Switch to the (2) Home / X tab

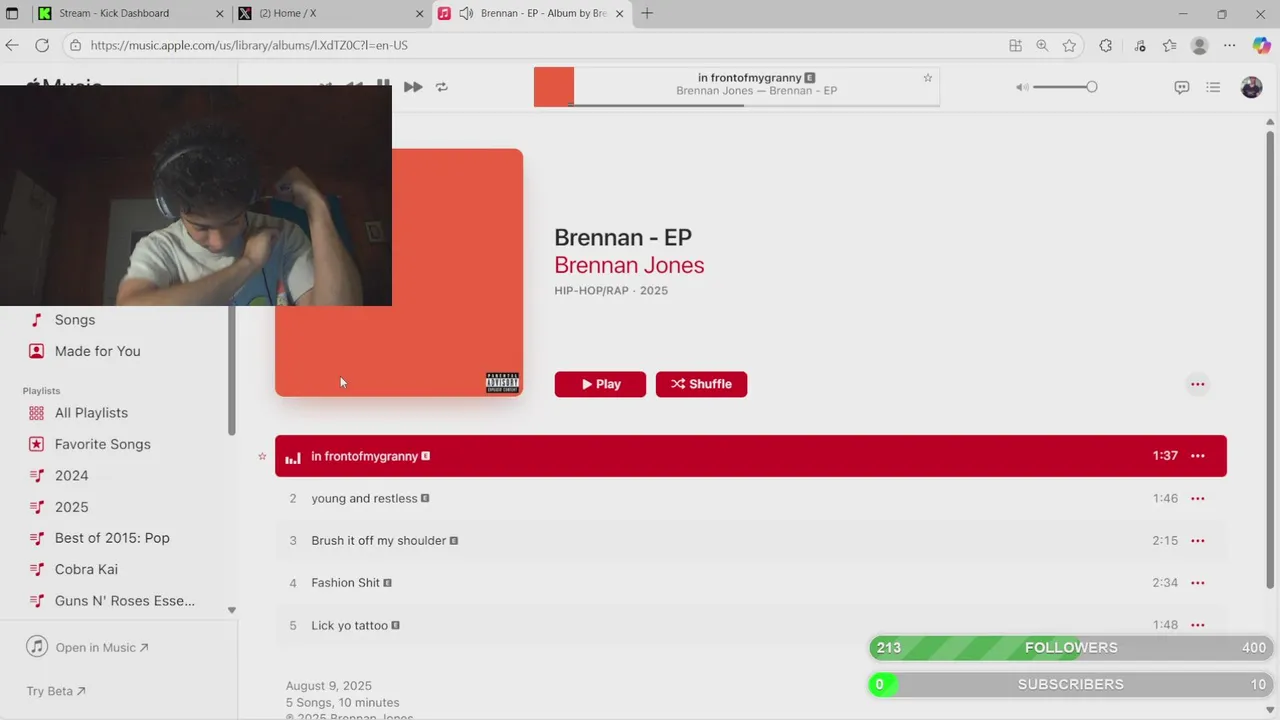[x=330, y=14]
